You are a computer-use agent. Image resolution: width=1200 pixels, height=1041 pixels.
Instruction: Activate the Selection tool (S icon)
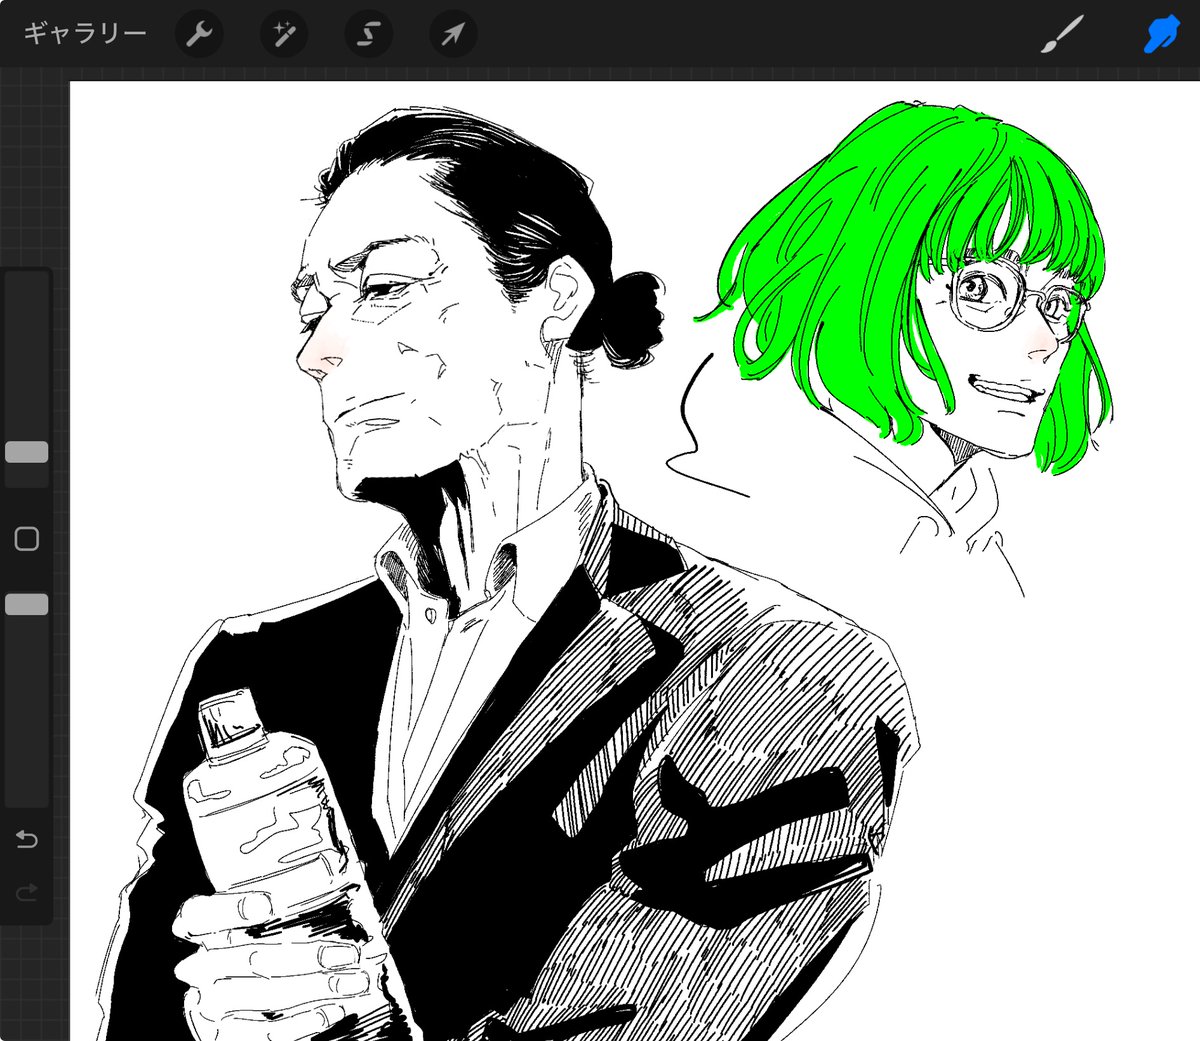coord(368,35)
